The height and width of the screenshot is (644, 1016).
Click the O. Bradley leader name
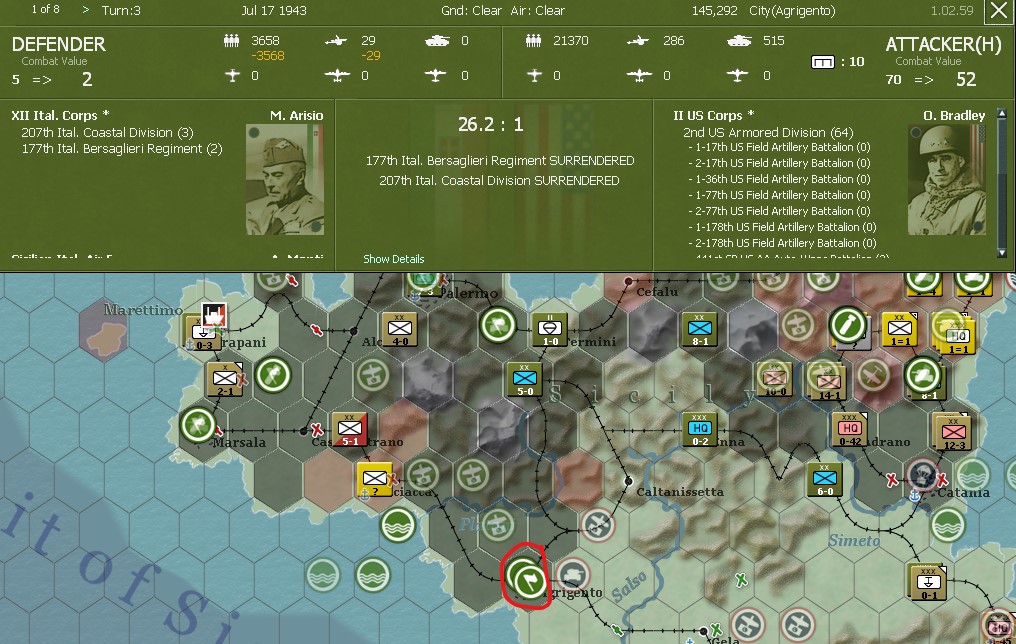954,115
